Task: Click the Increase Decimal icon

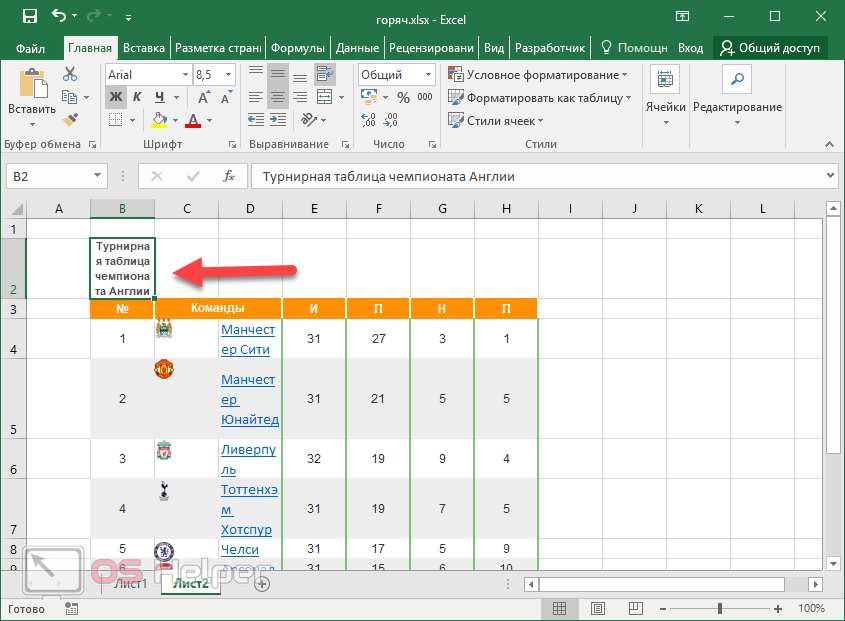Action: 367,119
